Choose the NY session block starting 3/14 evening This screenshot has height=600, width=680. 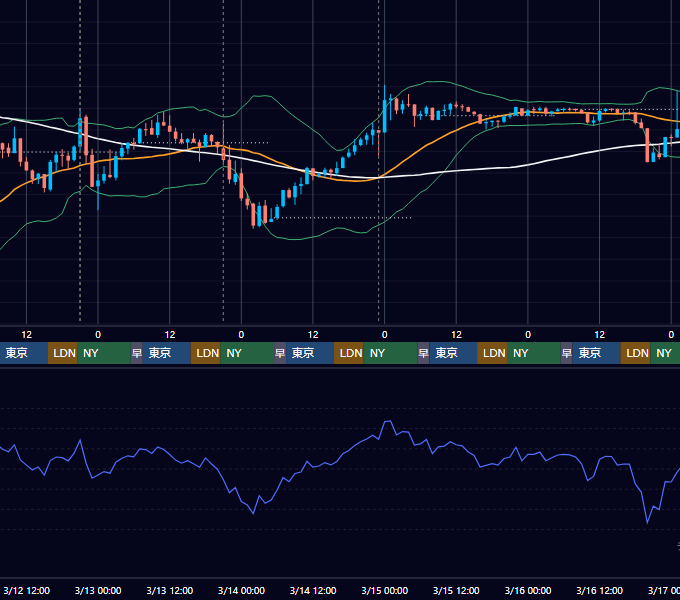point(390,353)
